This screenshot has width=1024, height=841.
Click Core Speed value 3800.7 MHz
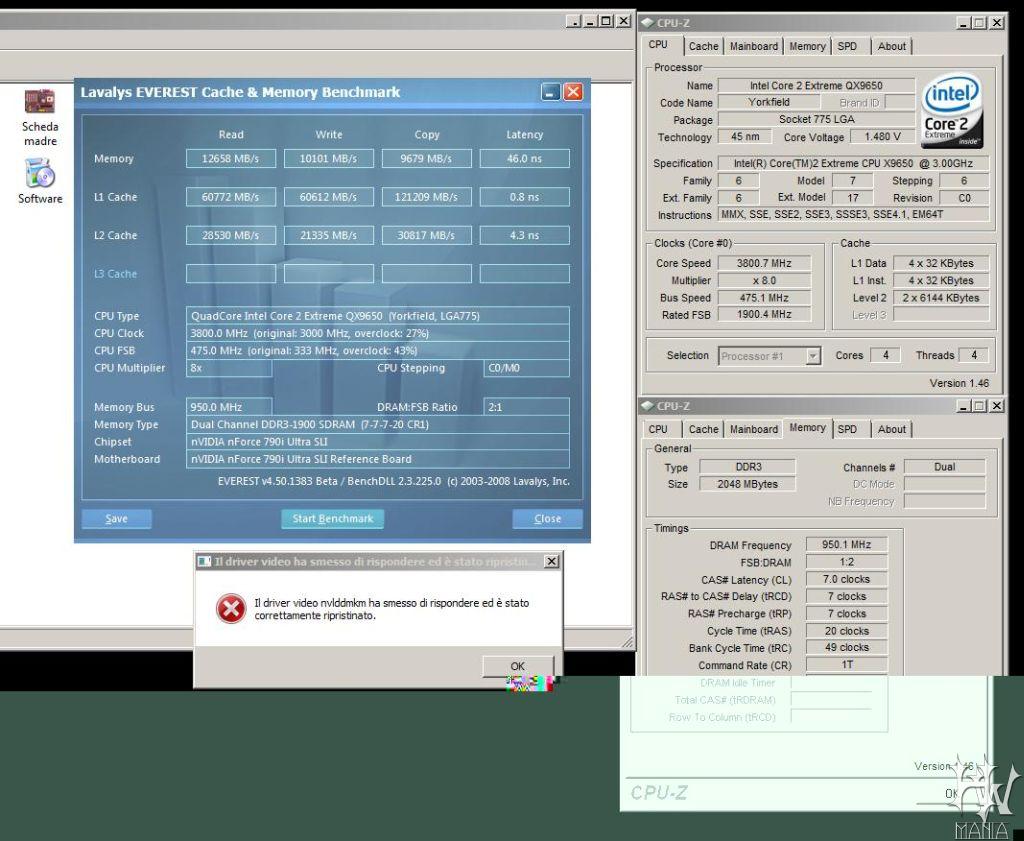point(764,263)
